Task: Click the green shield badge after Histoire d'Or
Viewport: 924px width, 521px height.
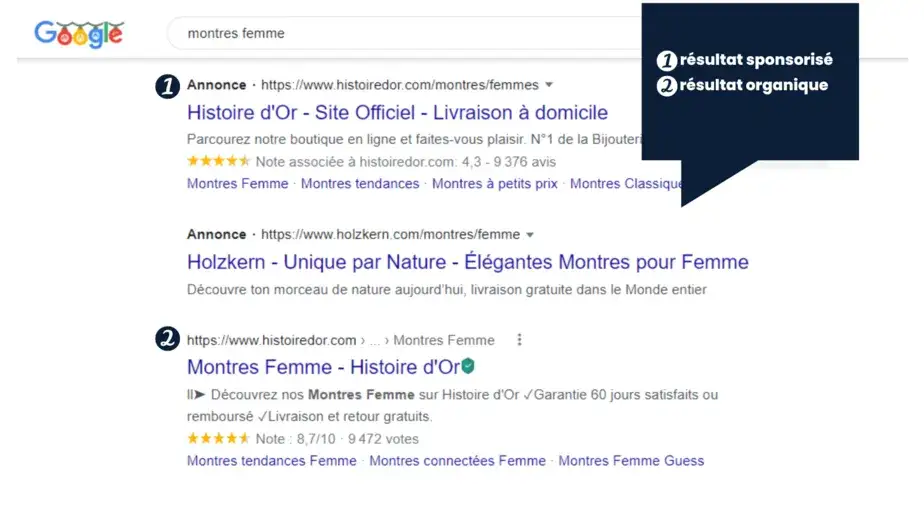Action: (468, 366)
